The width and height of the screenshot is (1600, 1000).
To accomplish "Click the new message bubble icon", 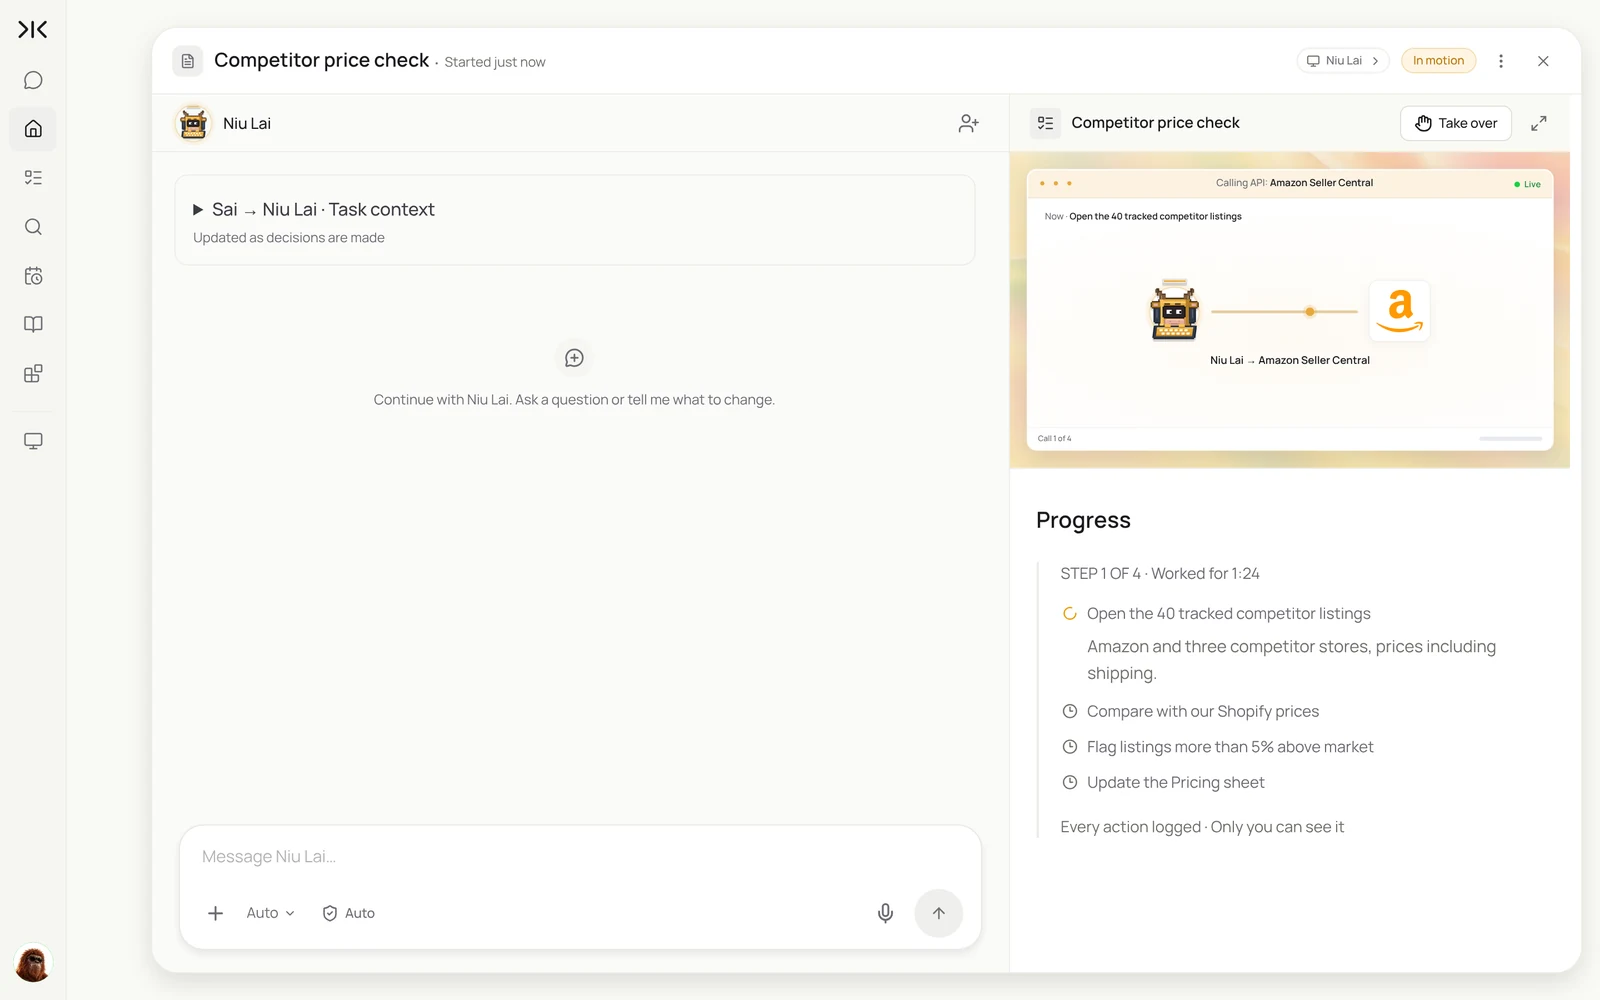I will (574, 358).
